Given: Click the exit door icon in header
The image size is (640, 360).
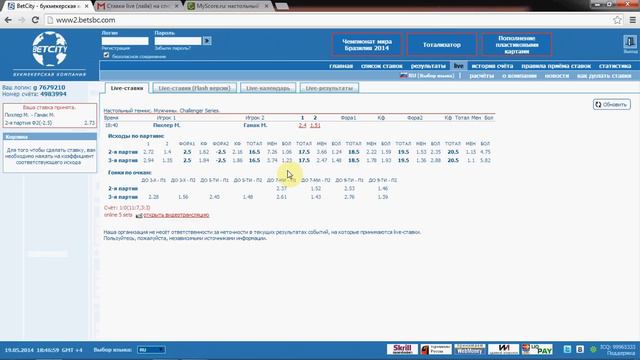Looking at the screenshot, I should (630, 42).
